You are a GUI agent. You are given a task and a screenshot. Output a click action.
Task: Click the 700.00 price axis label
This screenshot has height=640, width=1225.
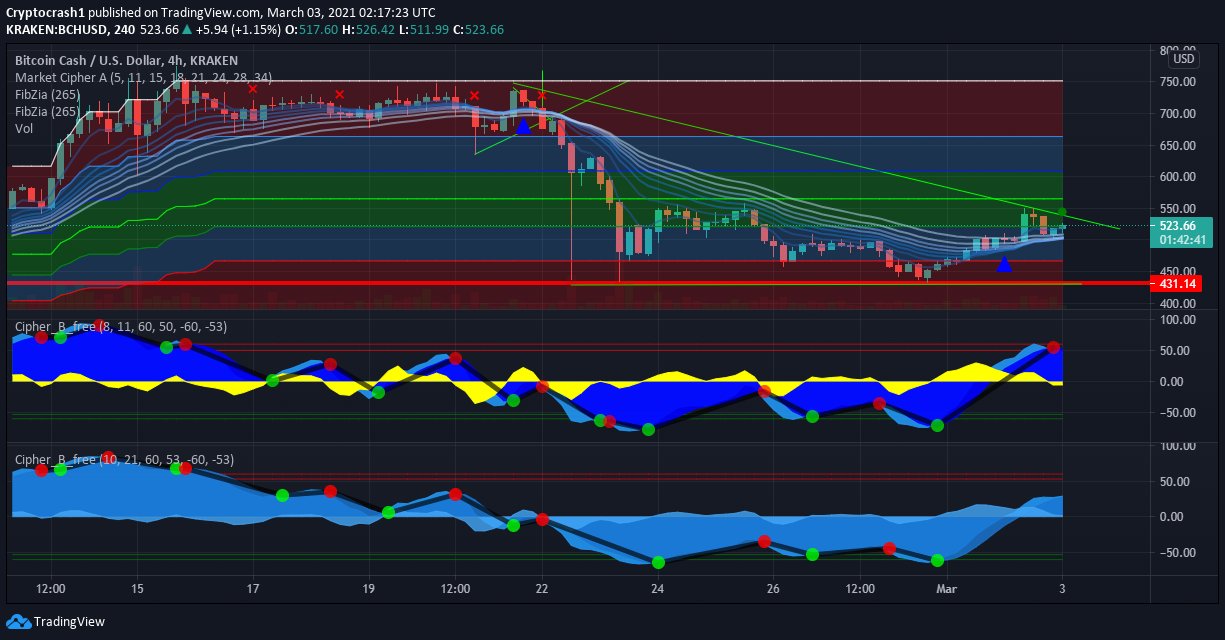click(1178, 113)
